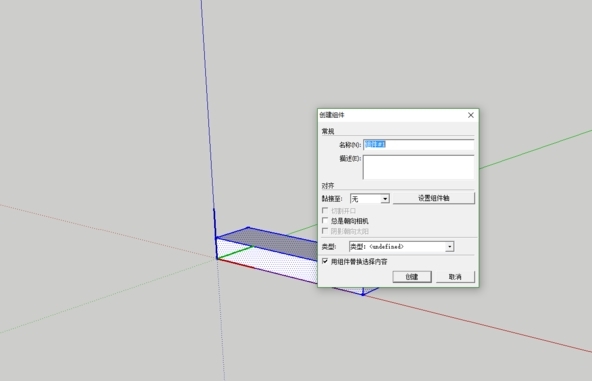The image size is (592, 381).
Task: Click the 设置组件轴 button
Action: (433, 198)
